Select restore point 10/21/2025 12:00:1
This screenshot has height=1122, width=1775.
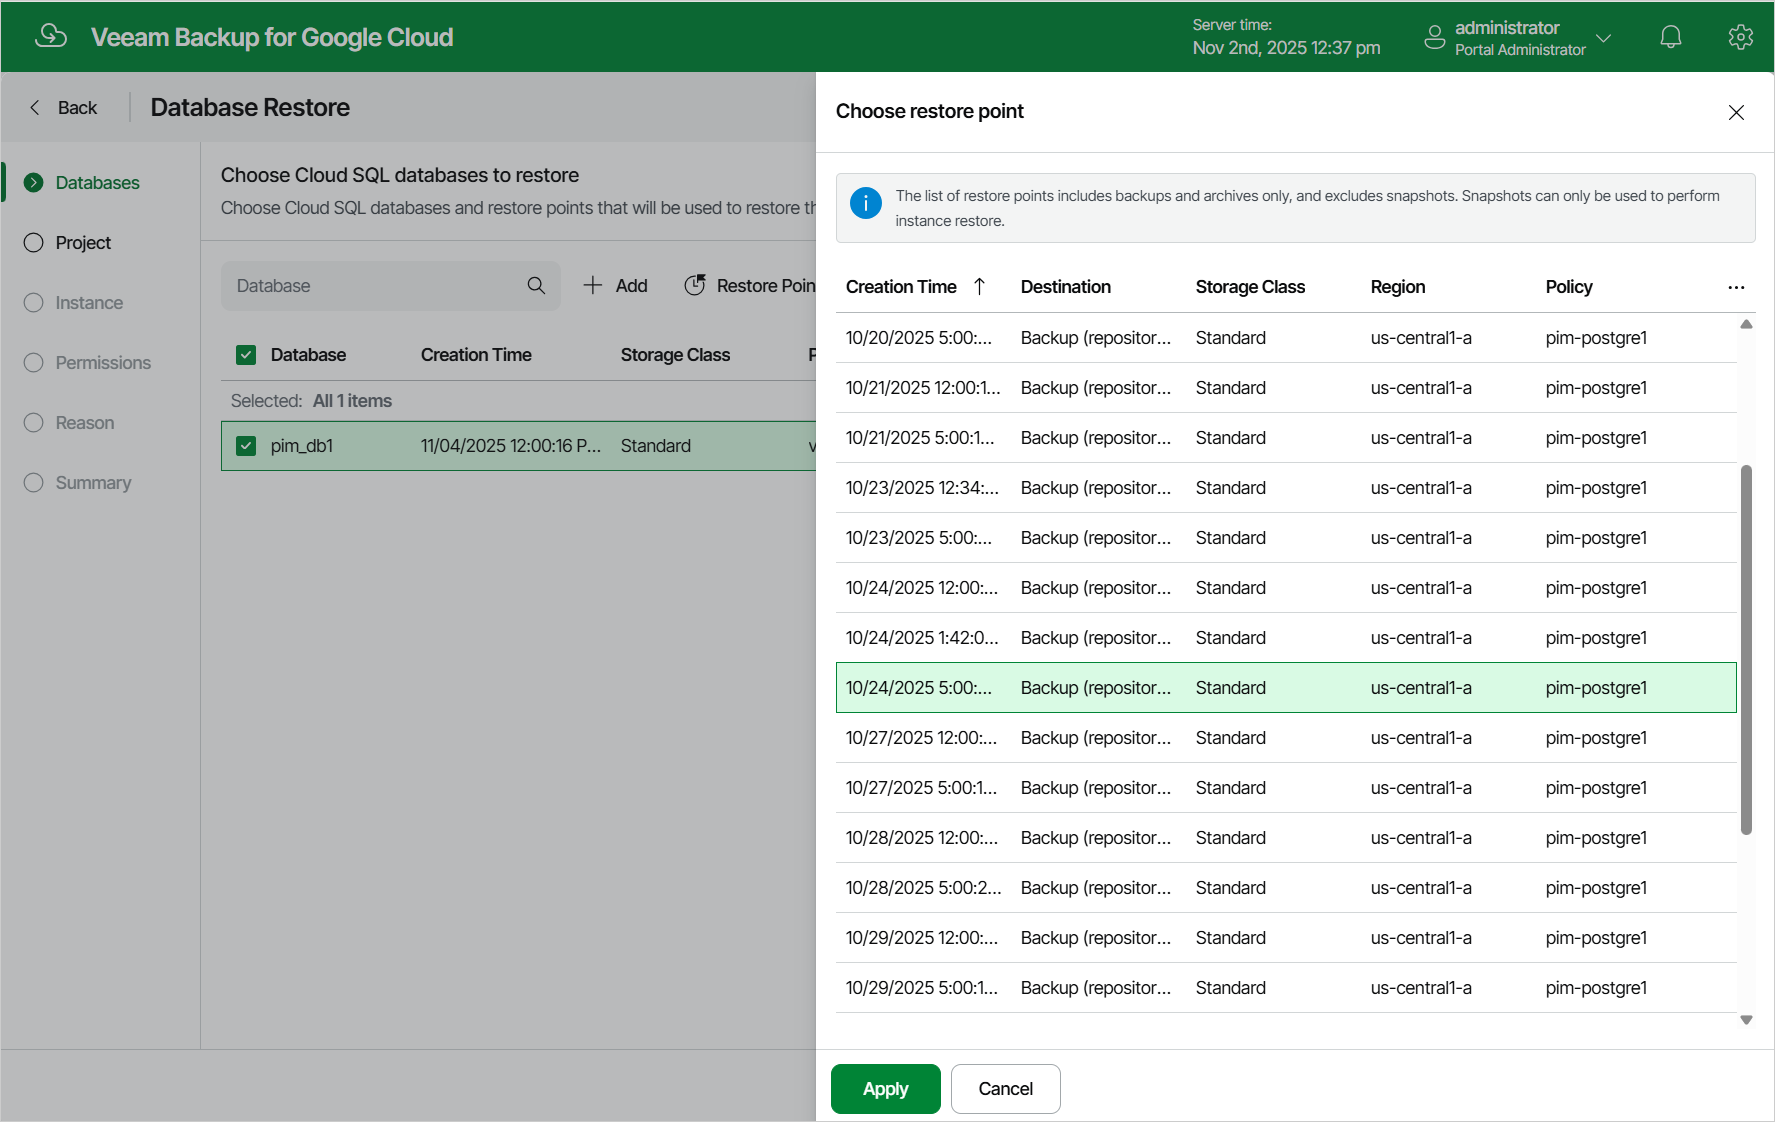[x=1286, y=388]
